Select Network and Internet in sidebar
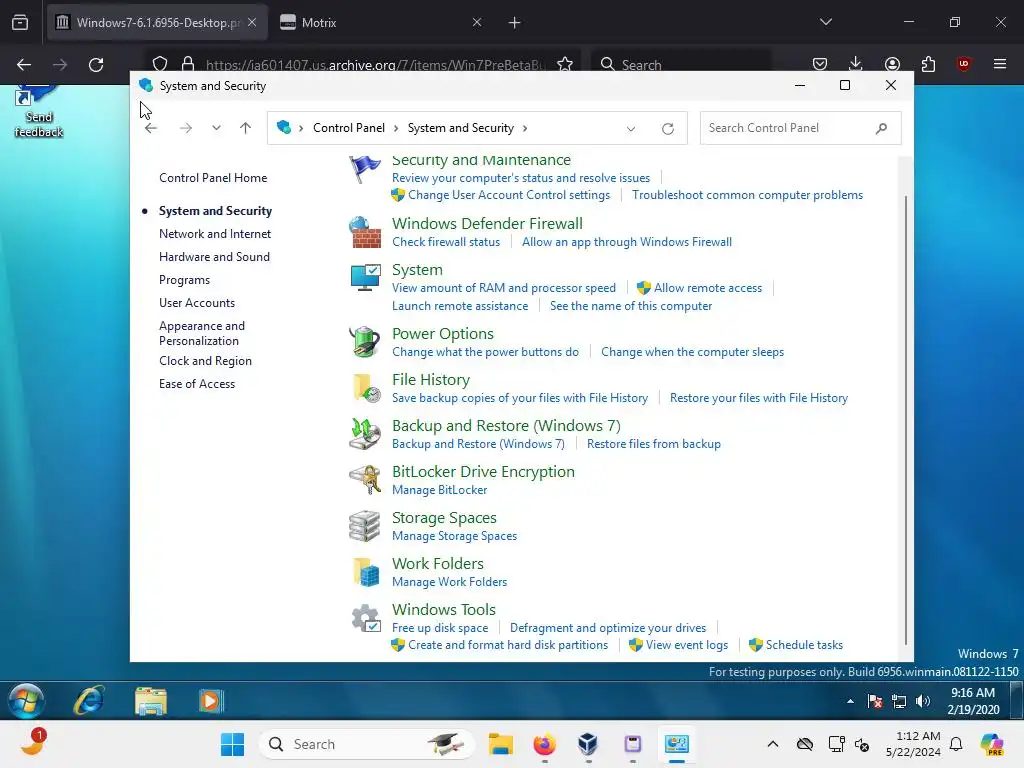1024x768 pixels. 215,234
